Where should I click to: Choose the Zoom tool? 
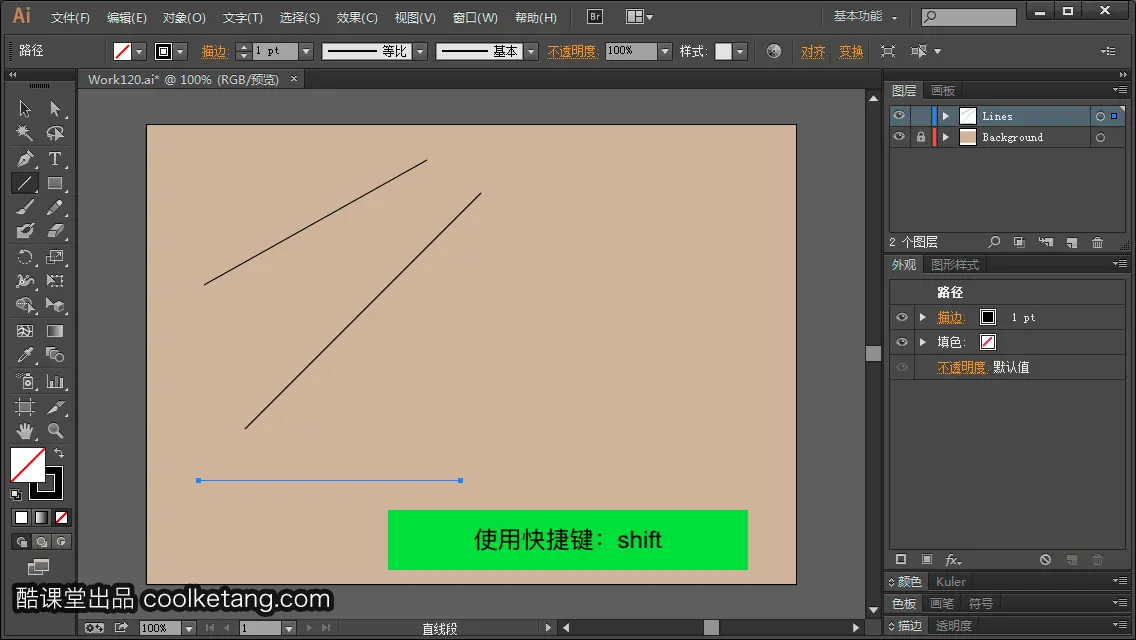point(55,431)
